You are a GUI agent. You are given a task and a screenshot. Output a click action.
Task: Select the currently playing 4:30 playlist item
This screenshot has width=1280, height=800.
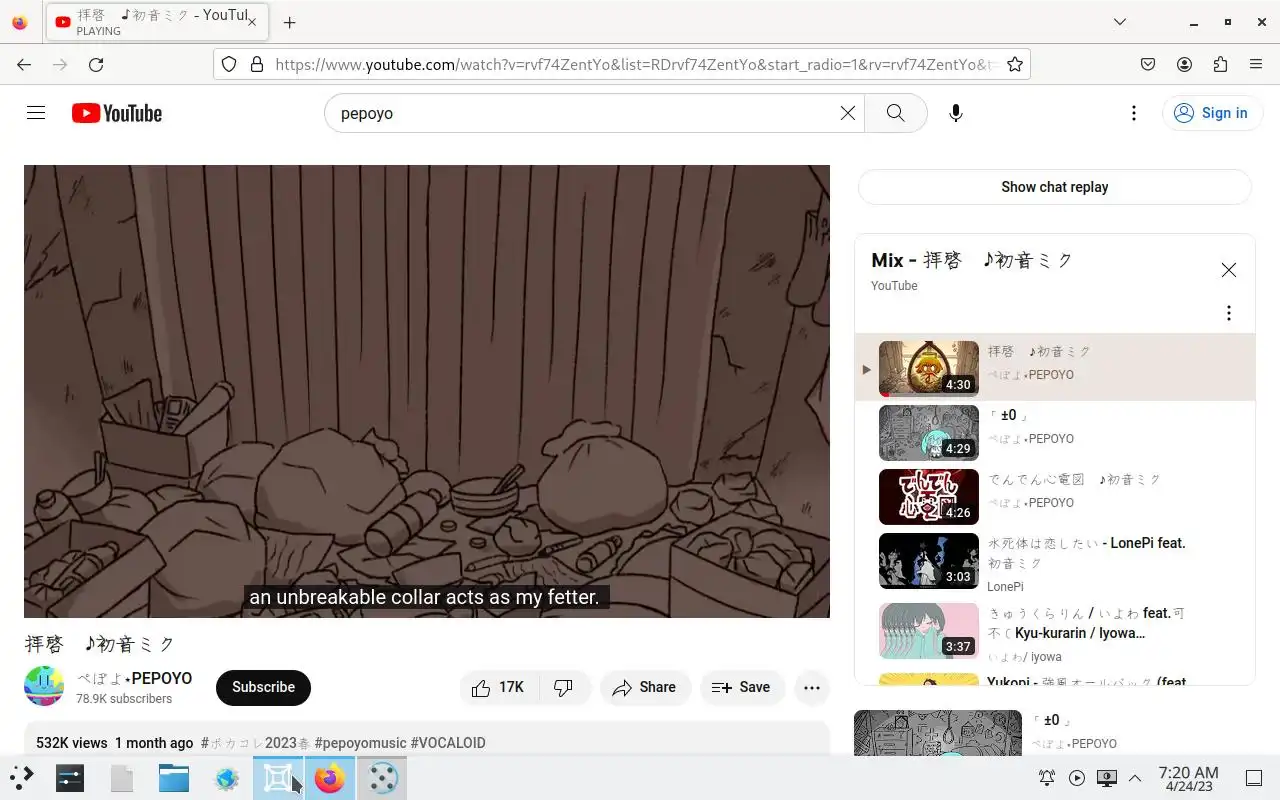[x=1055, y=367]
